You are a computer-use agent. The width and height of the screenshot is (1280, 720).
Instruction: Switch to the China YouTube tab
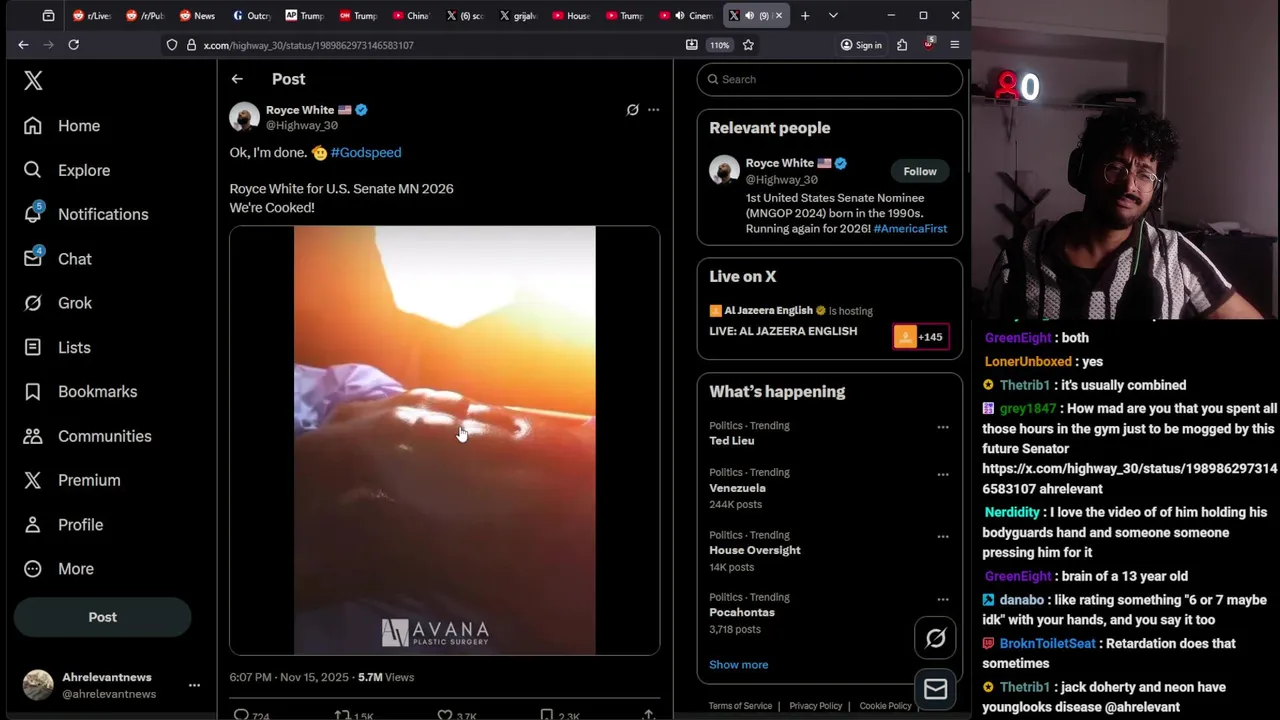pos(411,16)
